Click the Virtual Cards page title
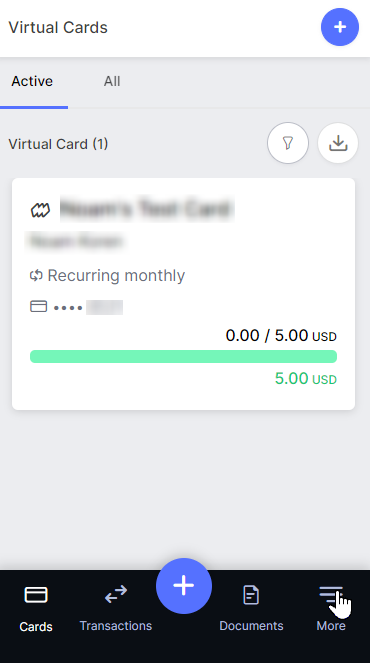The width and height of the screenshot is (370, 663). pos(58,27)
